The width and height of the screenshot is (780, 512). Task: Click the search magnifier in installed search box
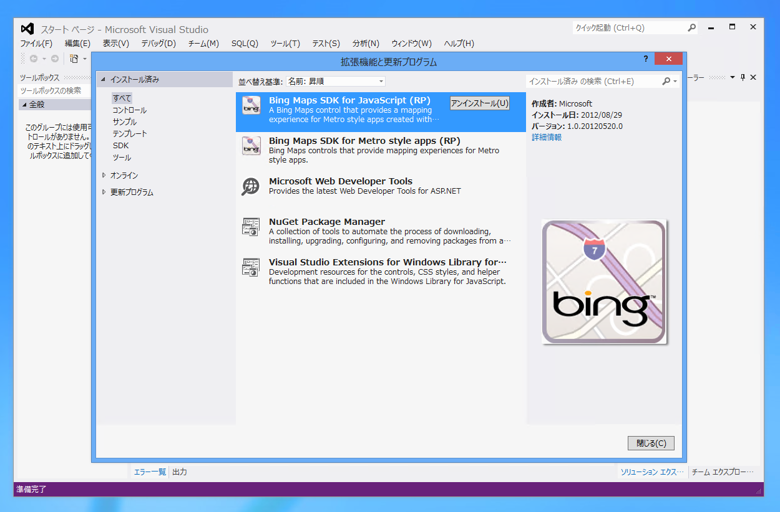click(666, 81)
